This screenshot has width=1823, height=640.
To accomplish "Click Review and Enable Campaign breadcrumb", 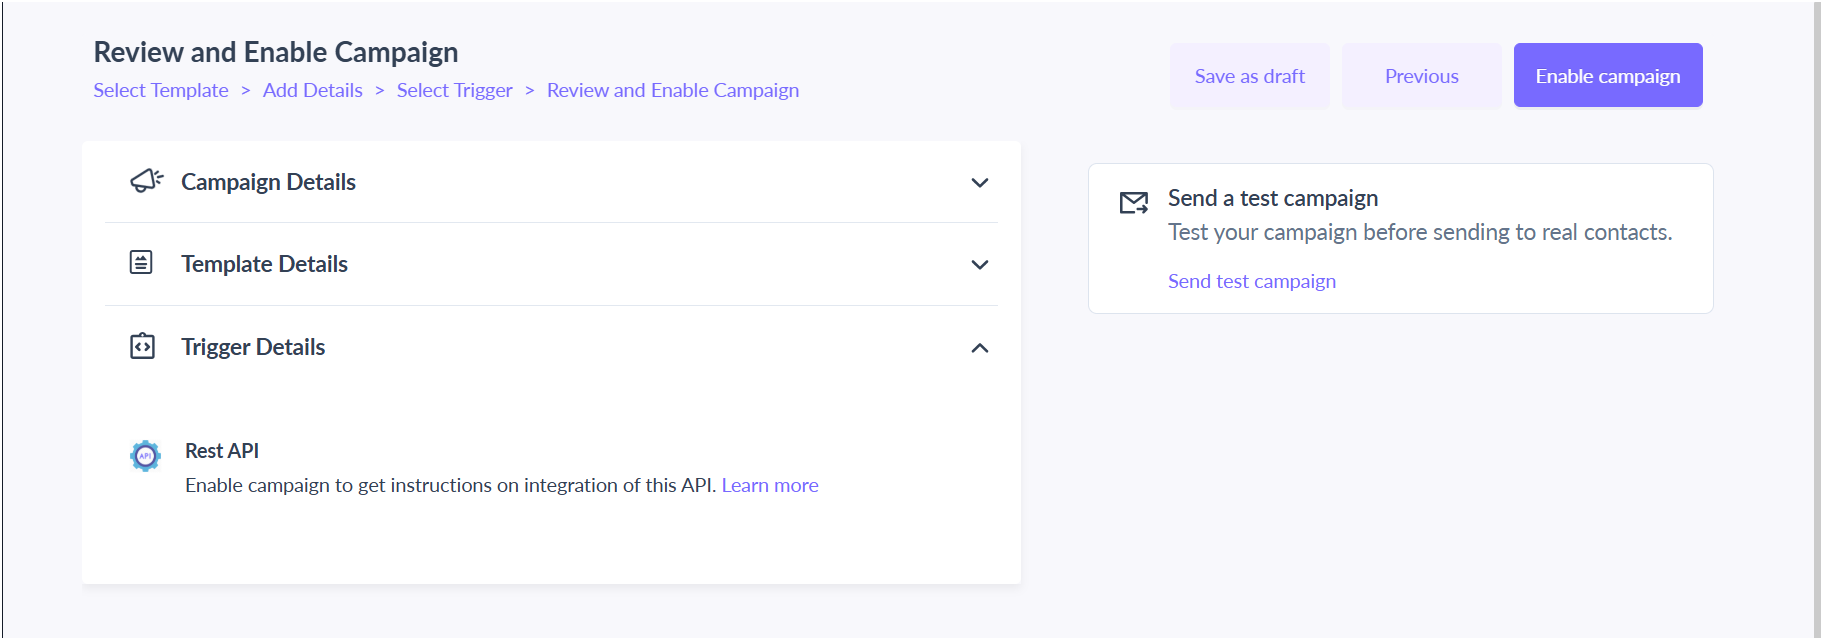I will pos(673,90).
